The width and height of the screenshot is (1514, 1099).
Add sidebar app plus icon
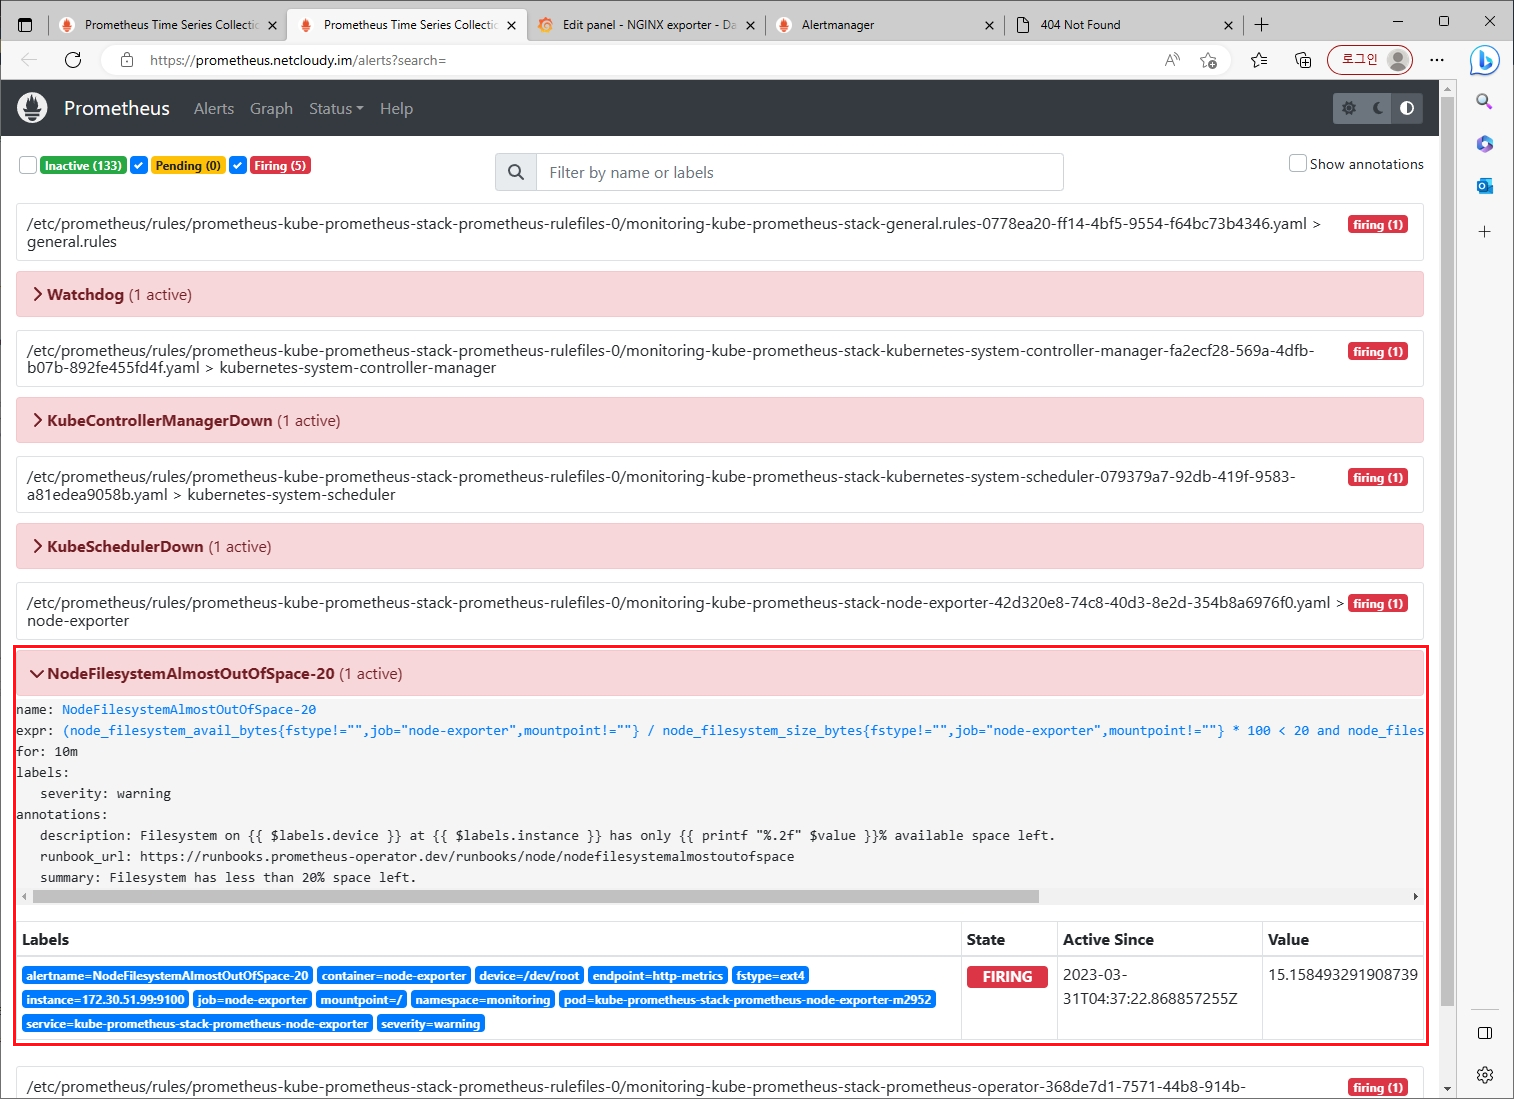(x=1485, y=232)
